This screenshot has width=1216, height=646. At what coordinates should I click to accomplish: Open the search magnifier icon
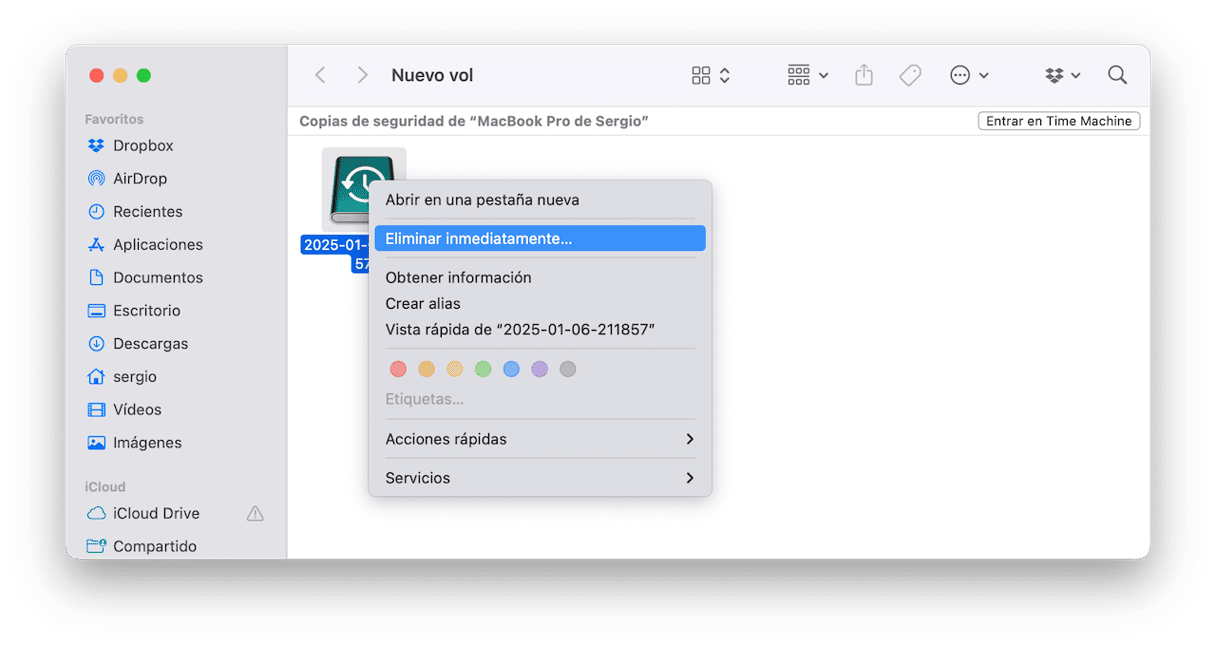pos(1117,75)
